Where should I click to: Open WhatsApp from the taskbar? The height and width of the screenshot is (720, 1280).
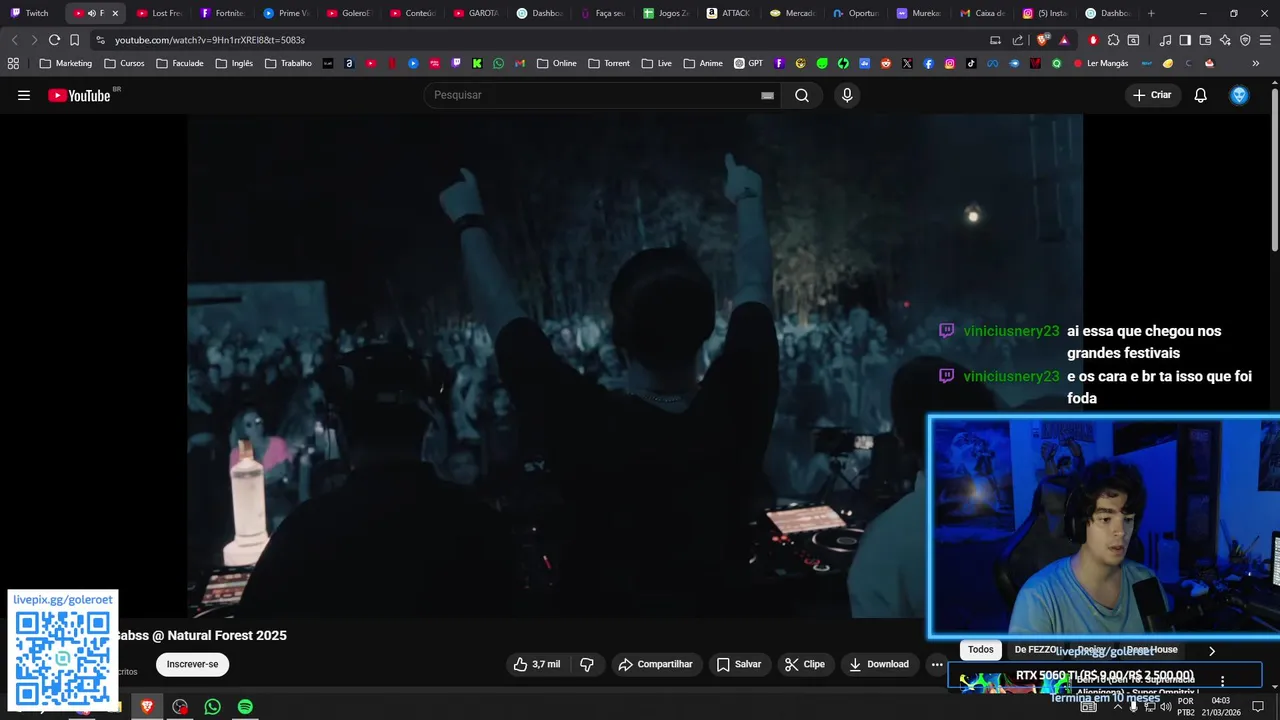[x=212, y=706]
